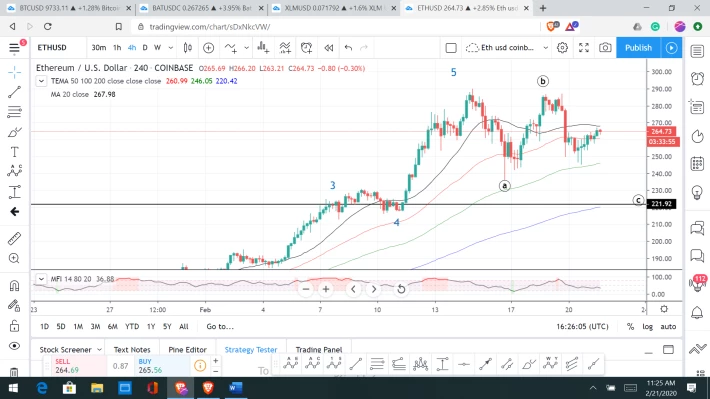
Task: Open Brave browser from the taskbar
Action: click(208, 388)
